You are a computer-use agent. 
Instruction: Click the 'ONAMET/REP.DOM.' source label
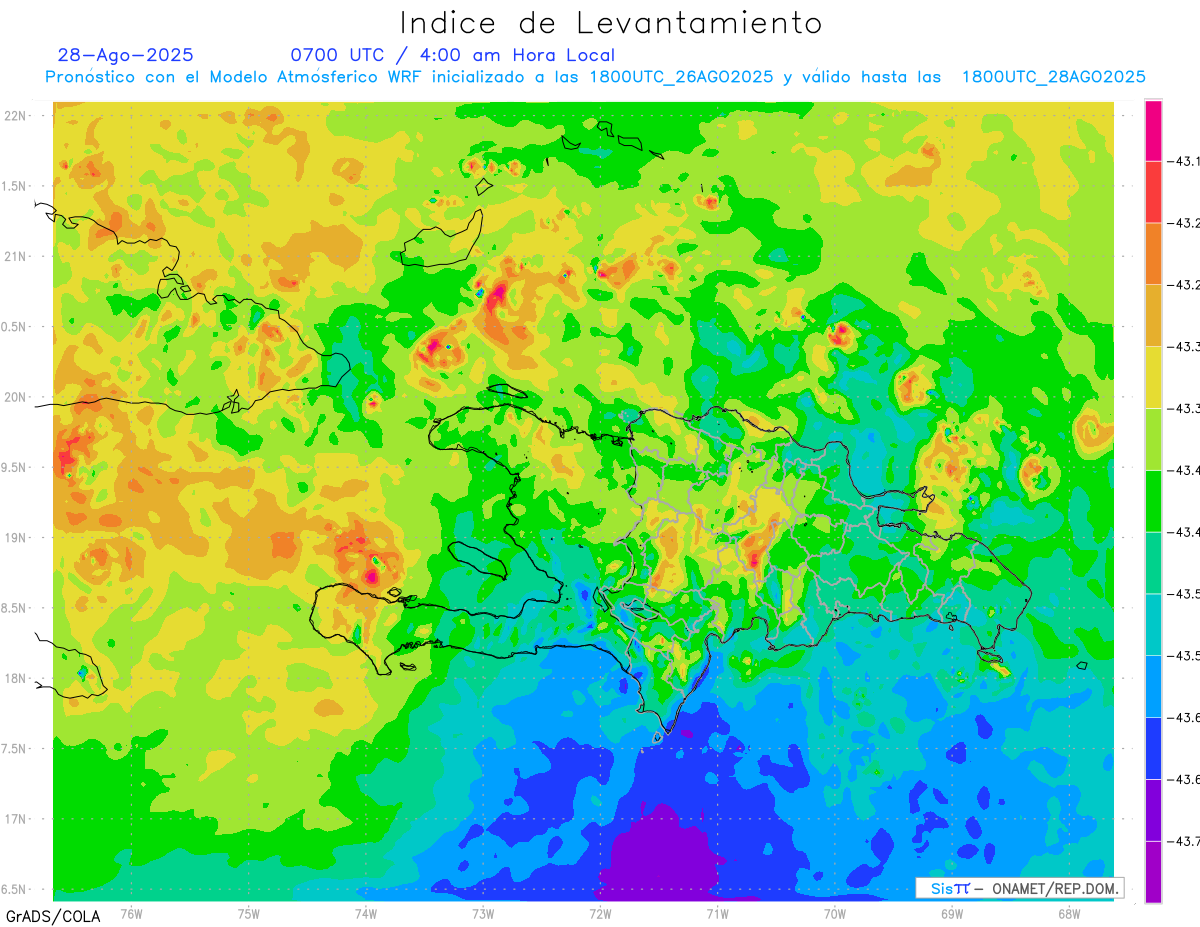point(1055,888)
